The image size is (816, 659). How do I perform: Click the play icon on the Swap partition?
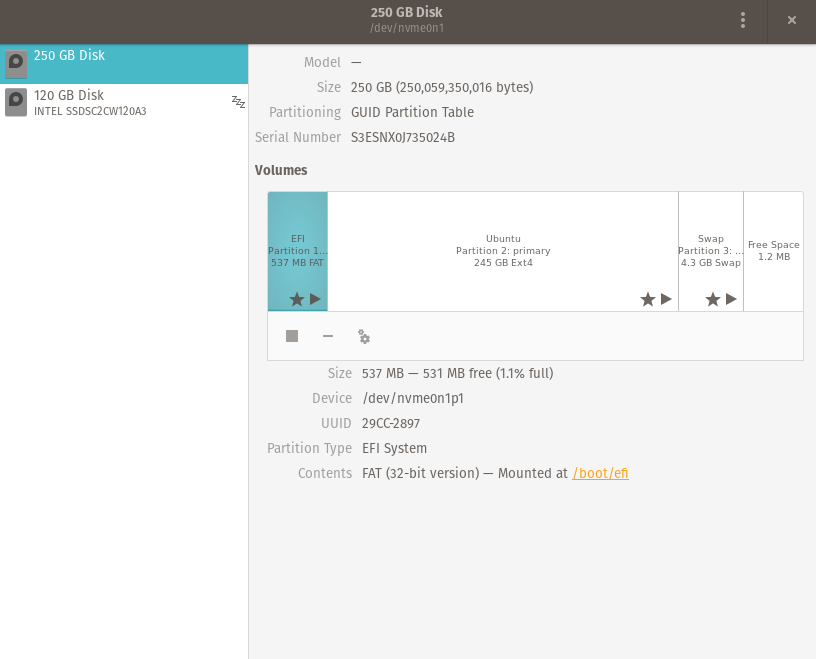click(x=731, y=298)
